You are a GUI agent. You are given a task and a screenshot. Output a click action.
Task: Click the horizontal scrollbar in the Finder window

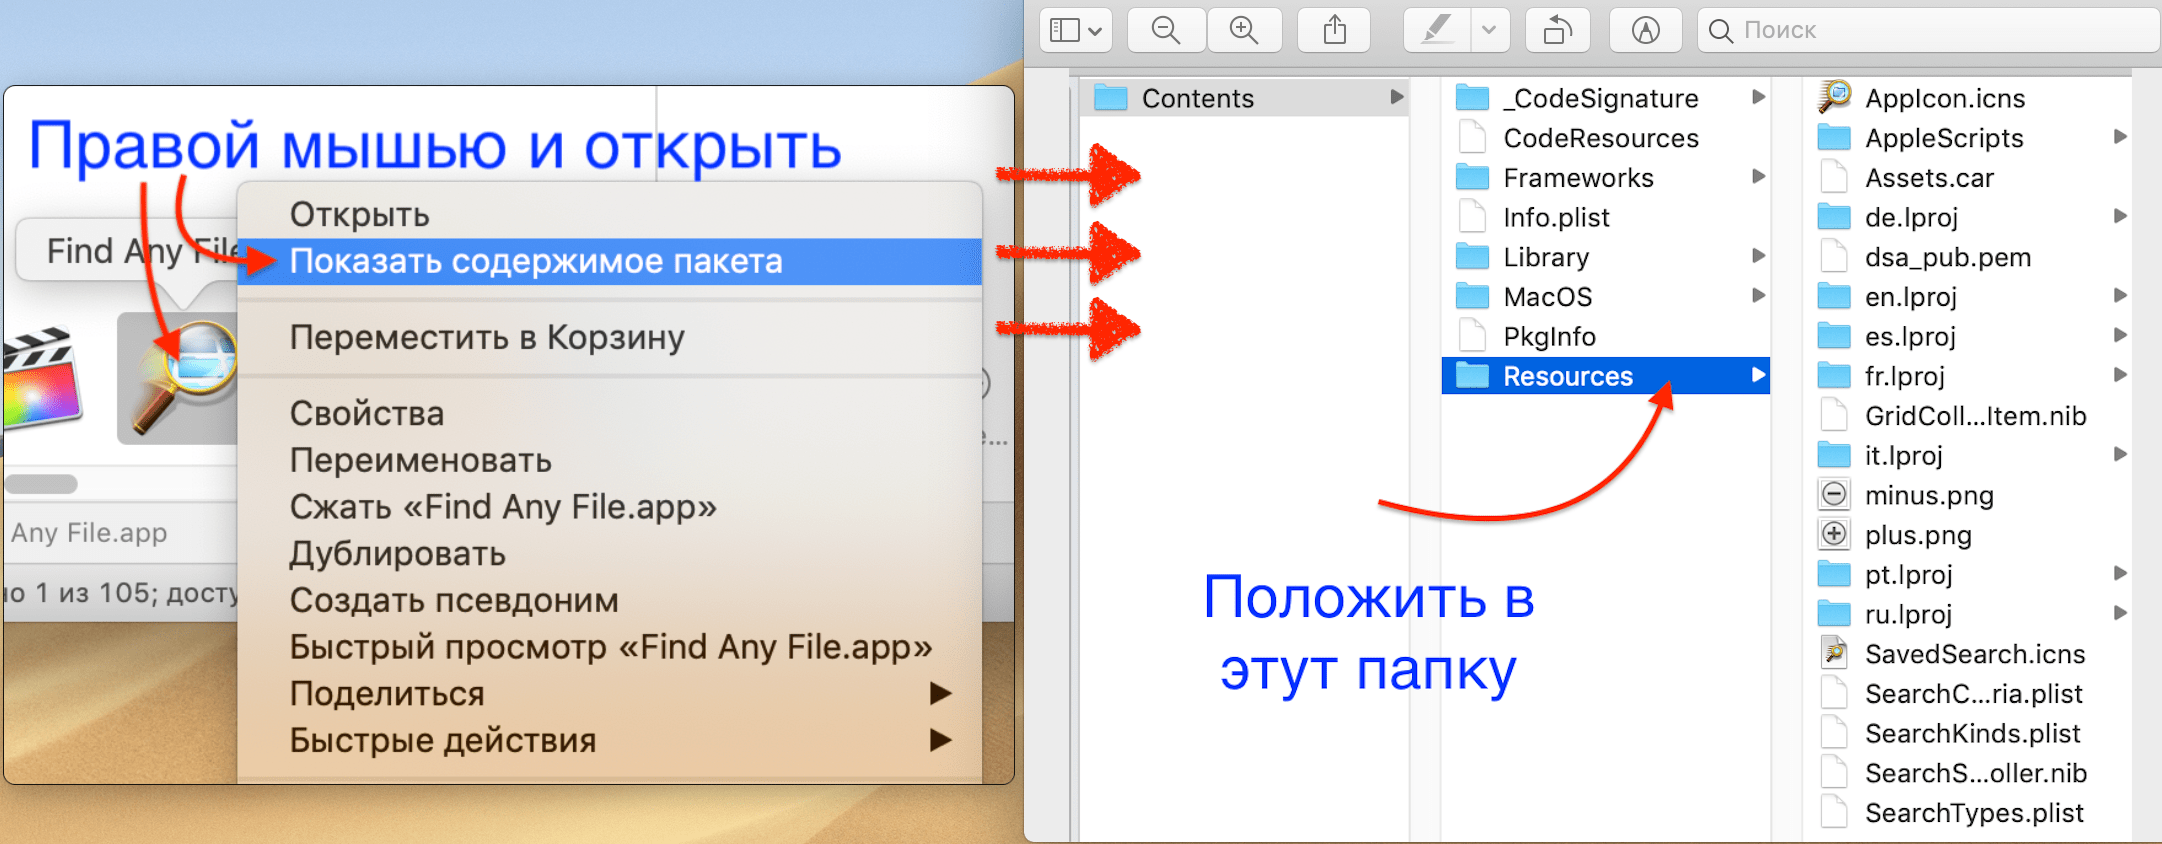point(41,484)
